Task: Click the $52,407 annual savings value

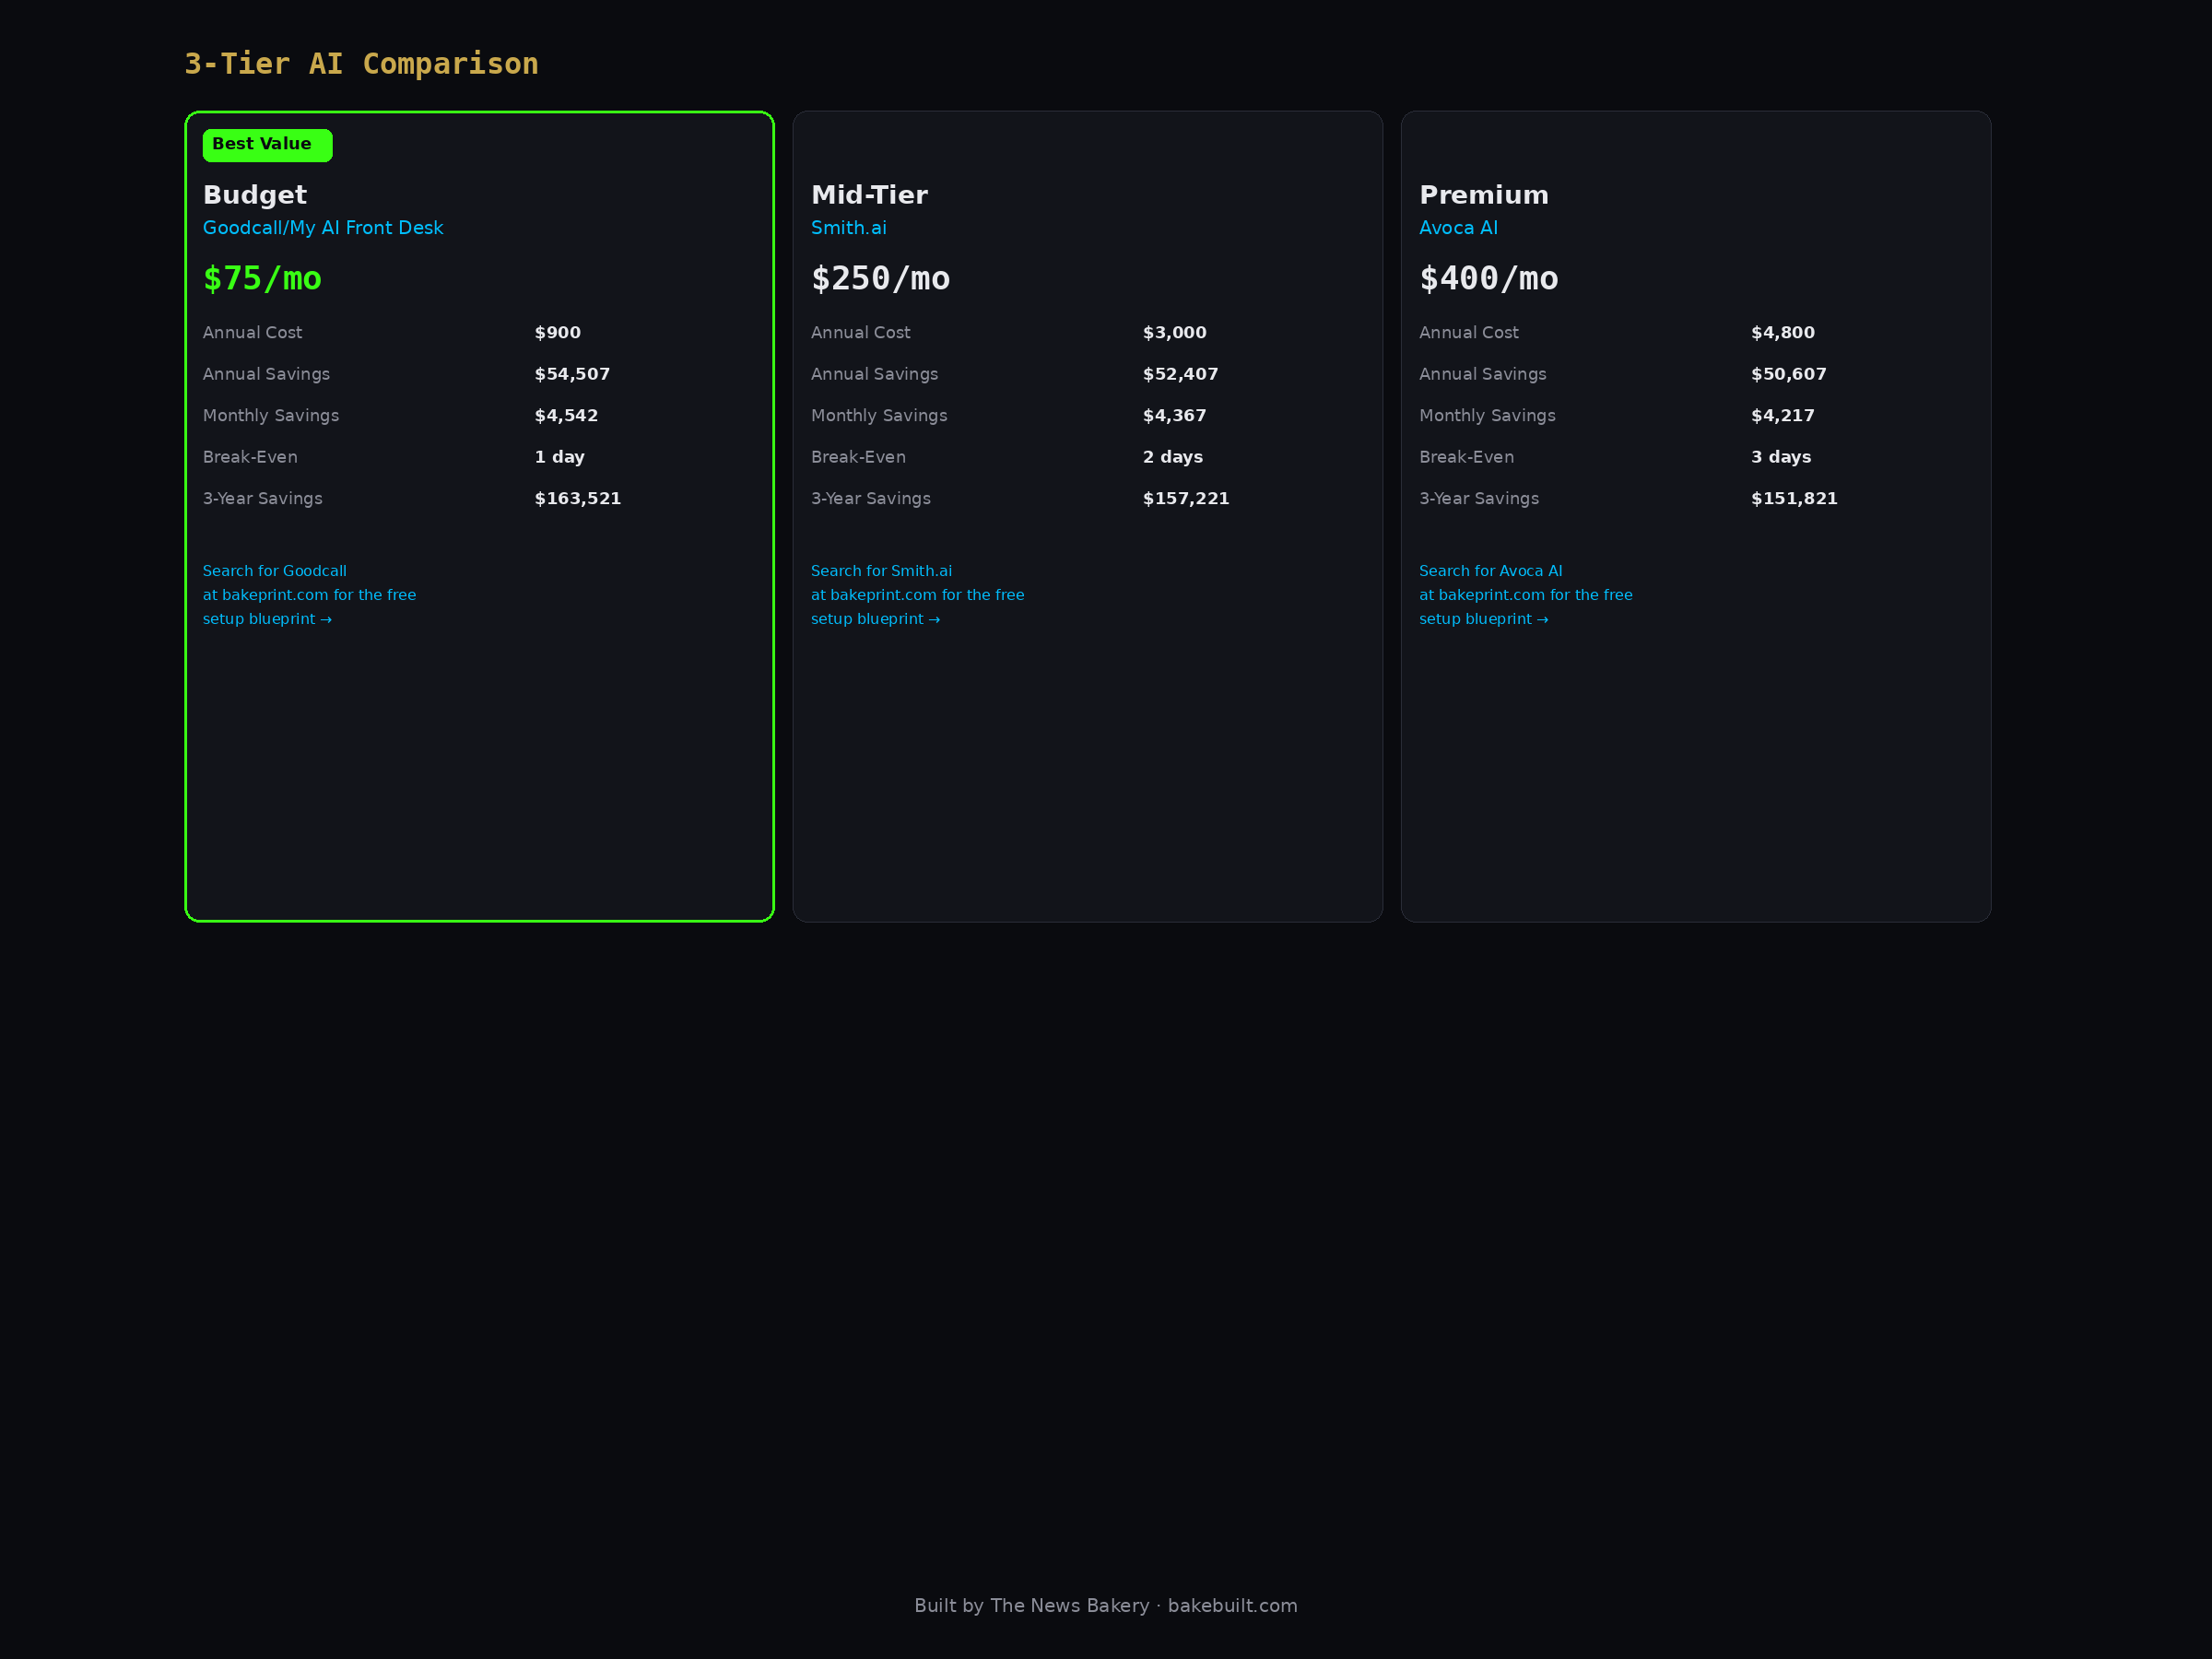Action: (1180, 374)
